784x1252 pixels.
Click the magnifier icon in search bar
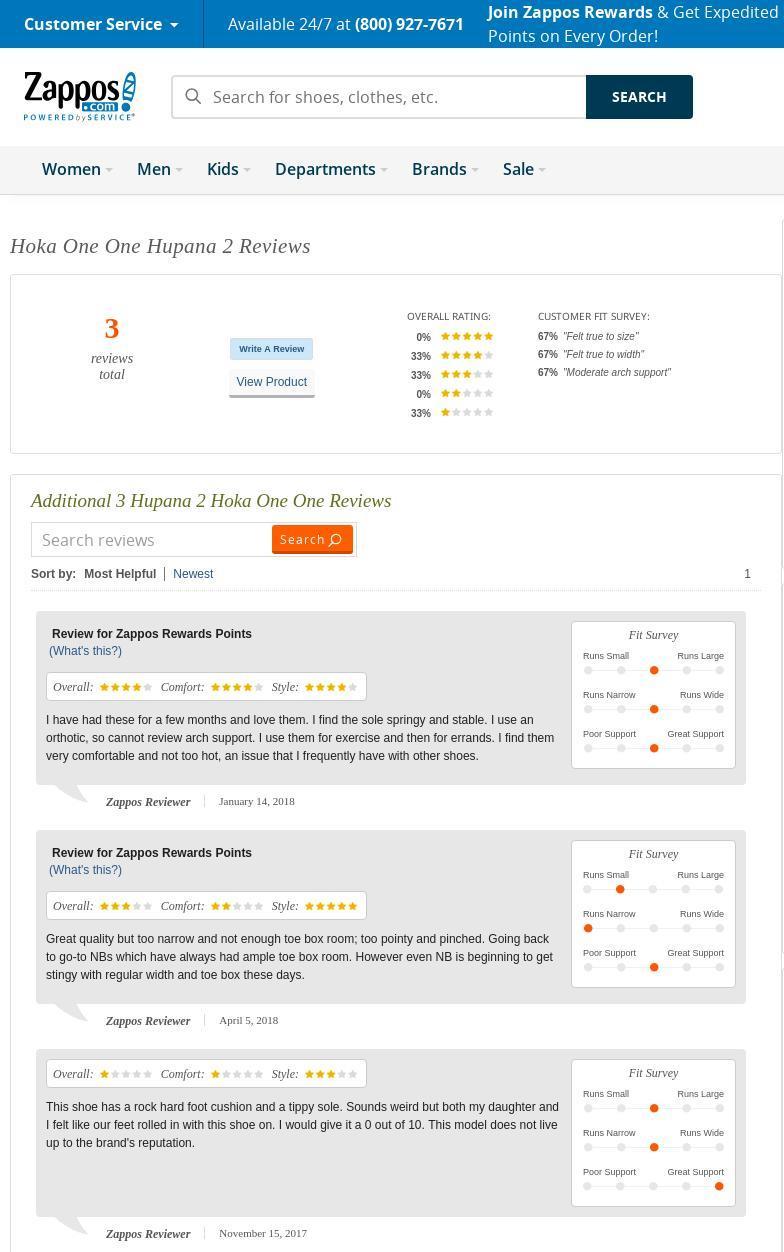(194, 97)
